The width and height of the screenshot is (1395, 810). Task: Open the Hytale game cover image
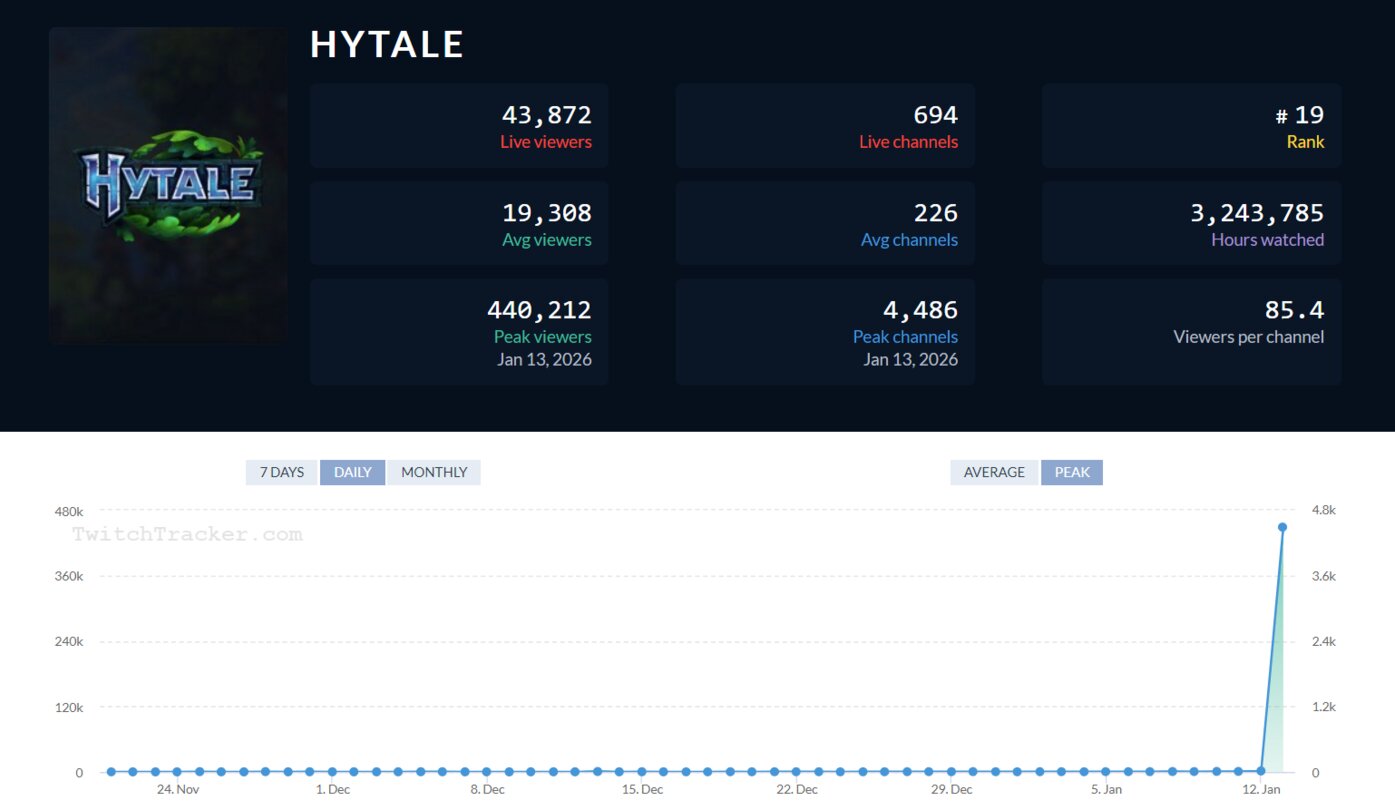(x=168, y=186)
